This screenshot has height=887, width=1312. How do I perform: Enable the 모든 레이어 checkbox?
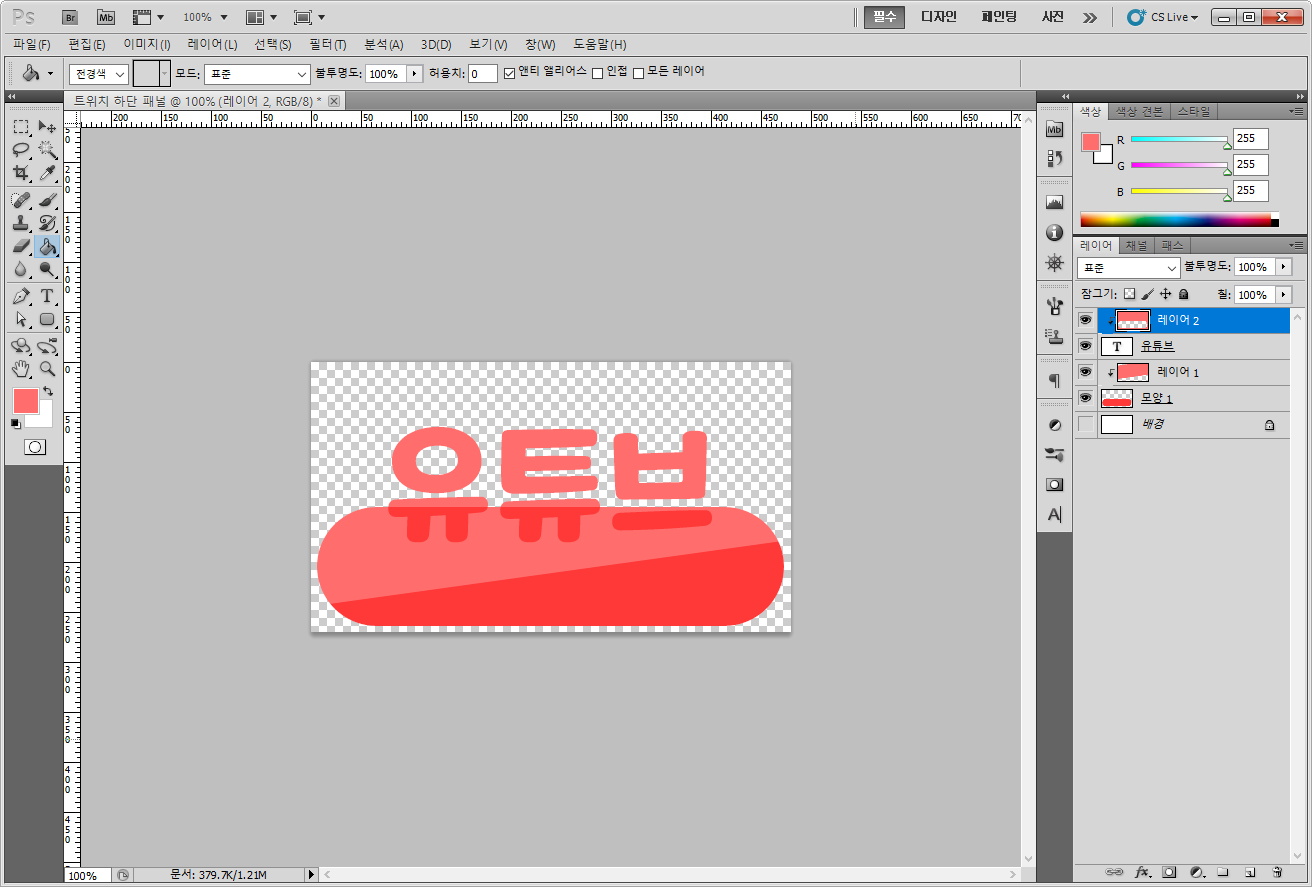click(638, 73)
